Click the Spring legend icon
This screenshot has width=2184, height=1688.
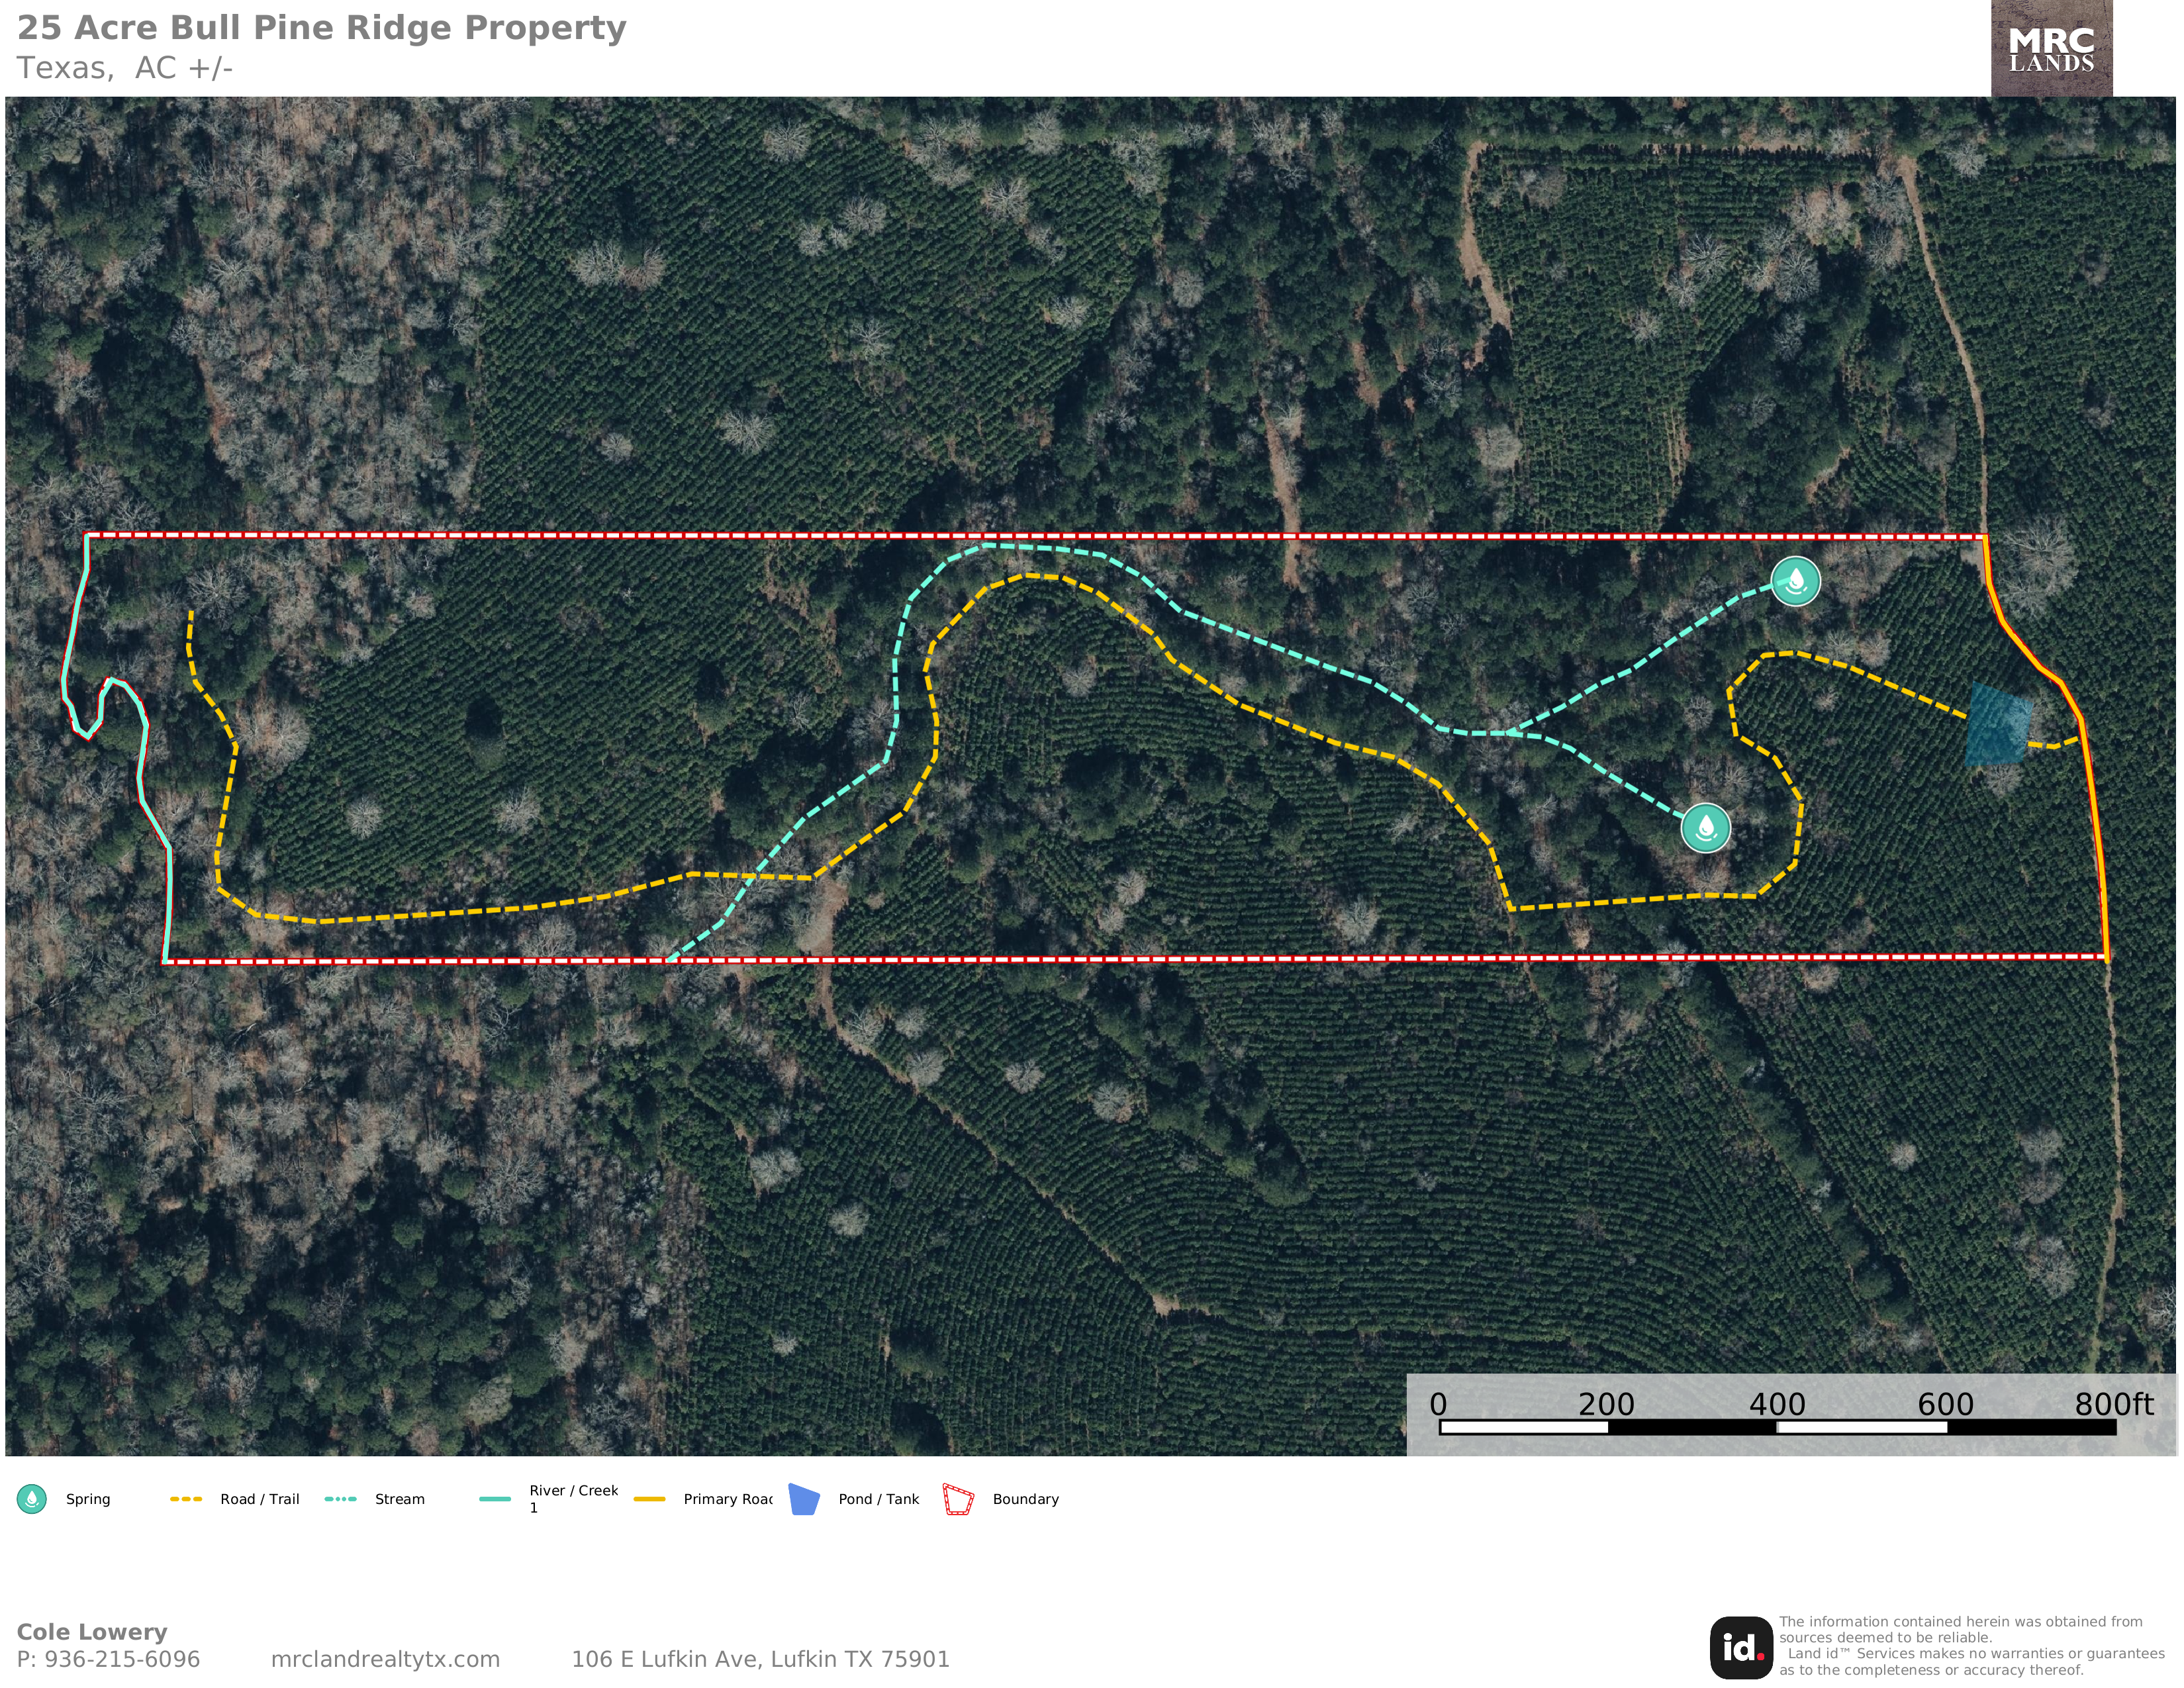pyautogui.click(x=32, y=1499)
